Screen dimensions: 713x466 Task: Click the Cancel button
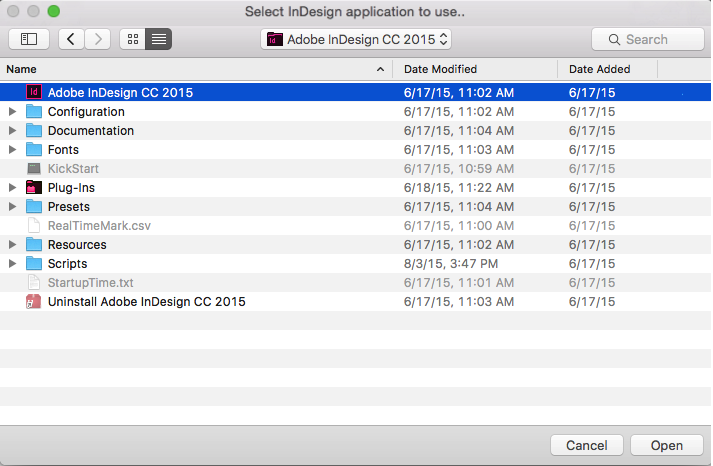click(x=587, y=445)
